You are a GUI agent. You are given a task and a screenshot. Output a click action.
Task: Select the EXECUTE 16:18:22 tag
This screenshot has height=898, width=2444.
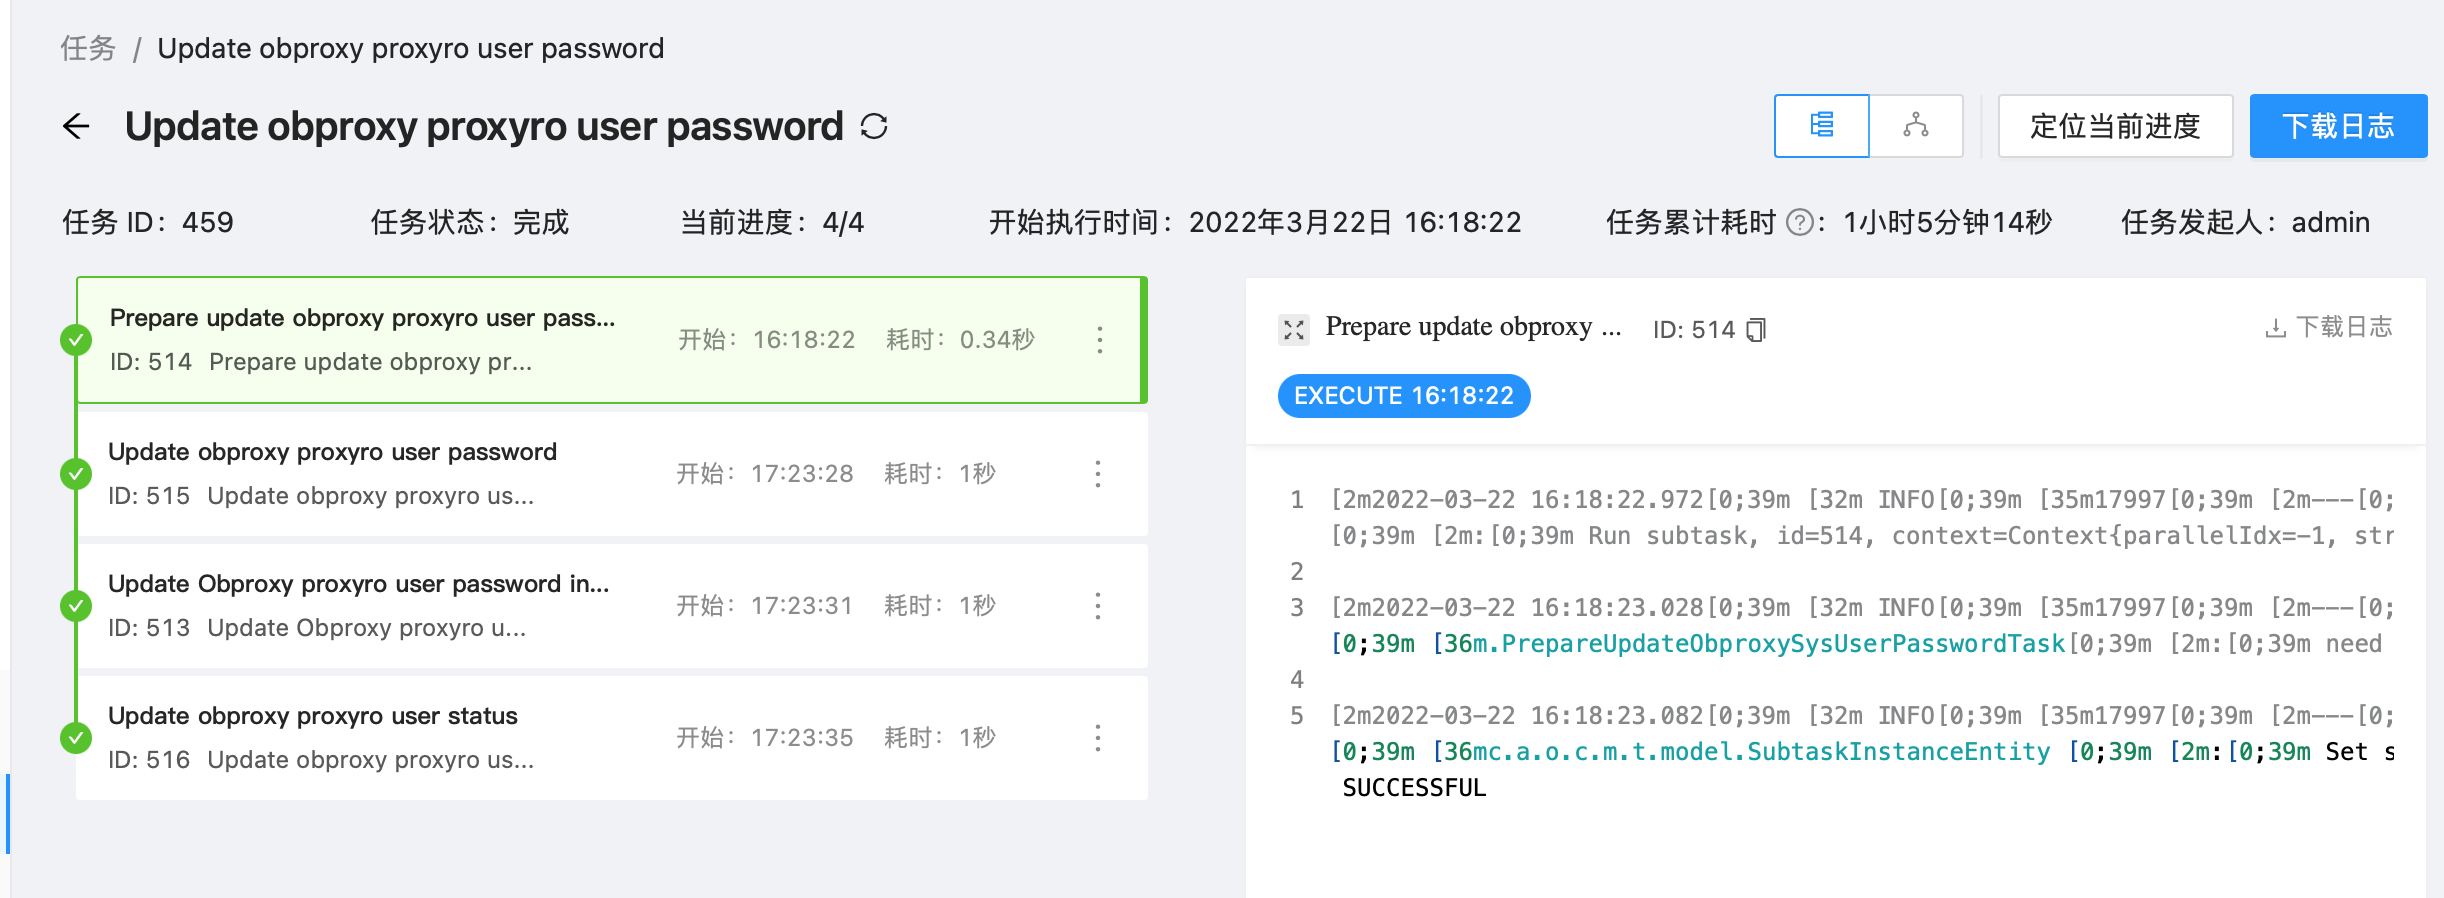click(1404, 396)
